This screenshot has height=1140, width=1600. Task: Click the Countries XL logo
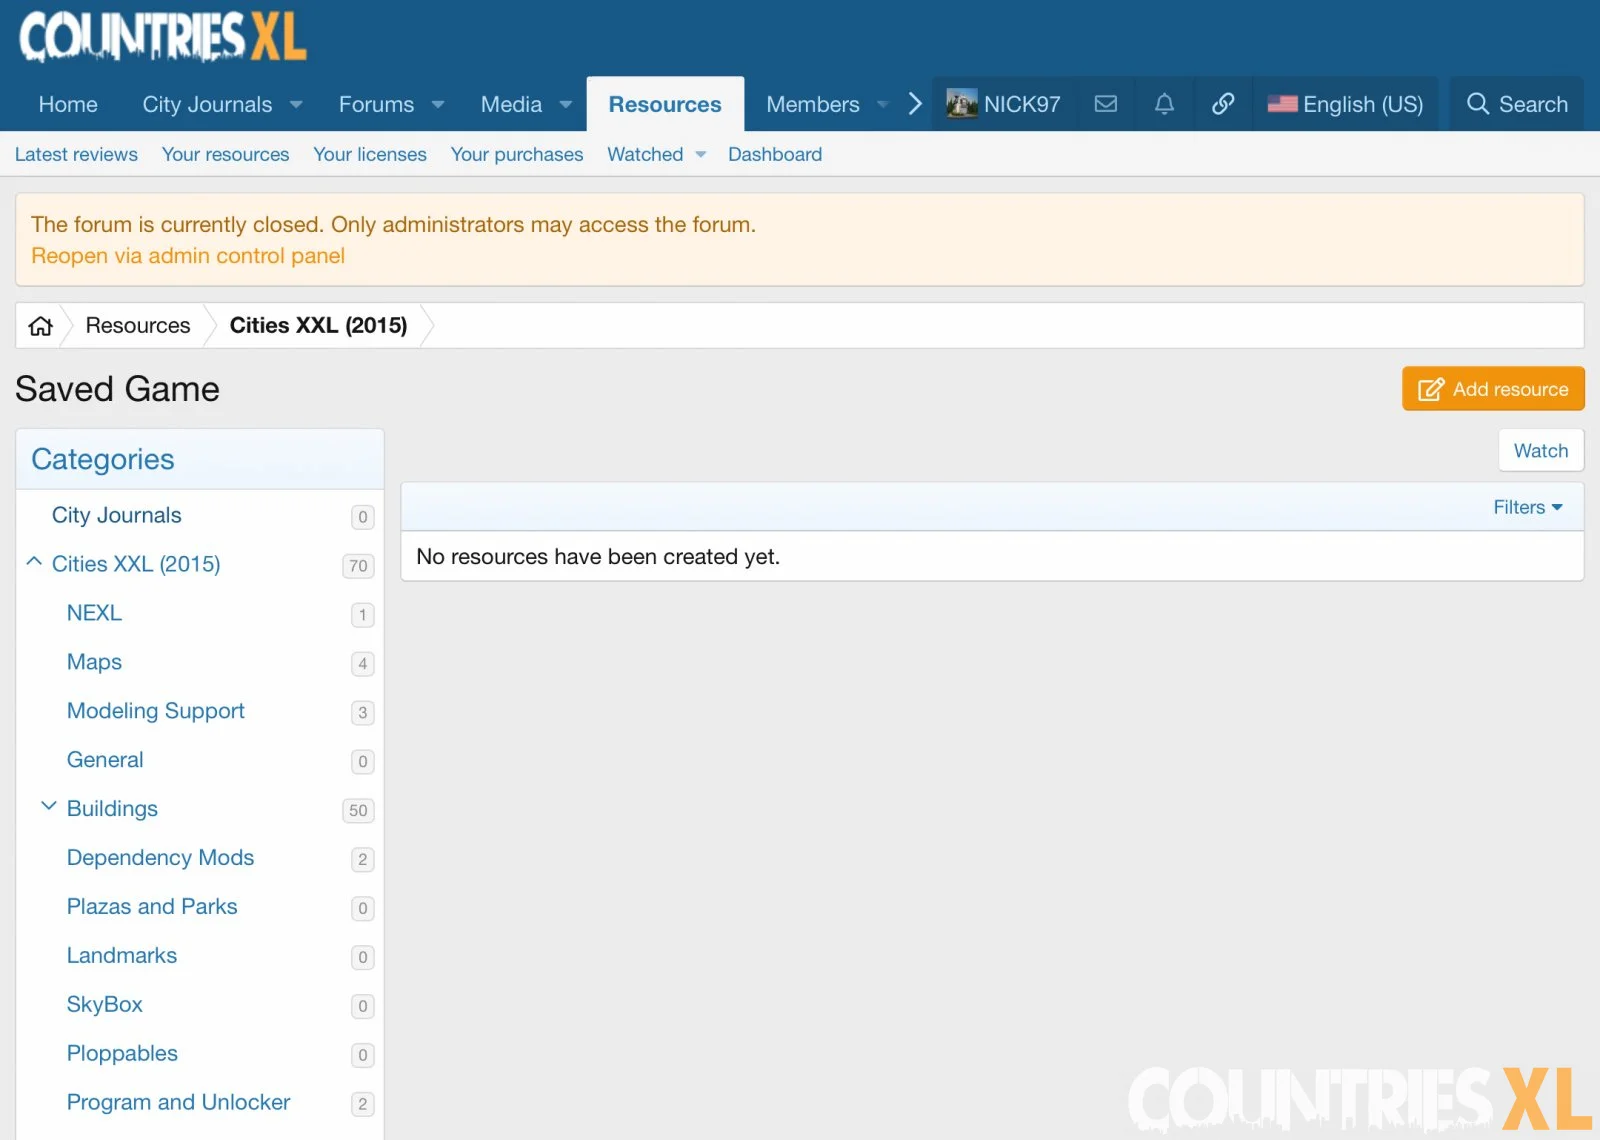point(163,37)
